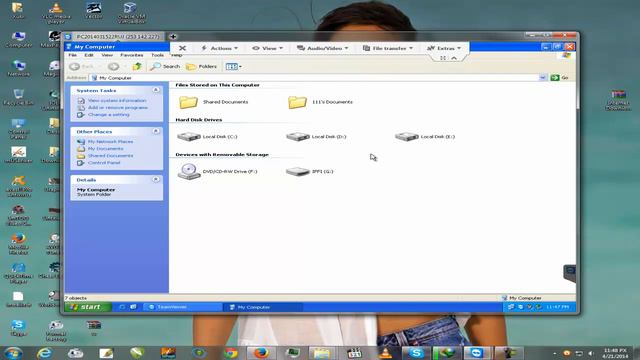Expand the Address bar dropdown arrow
This screenshot has width=640, height=360.
point(542,78)
